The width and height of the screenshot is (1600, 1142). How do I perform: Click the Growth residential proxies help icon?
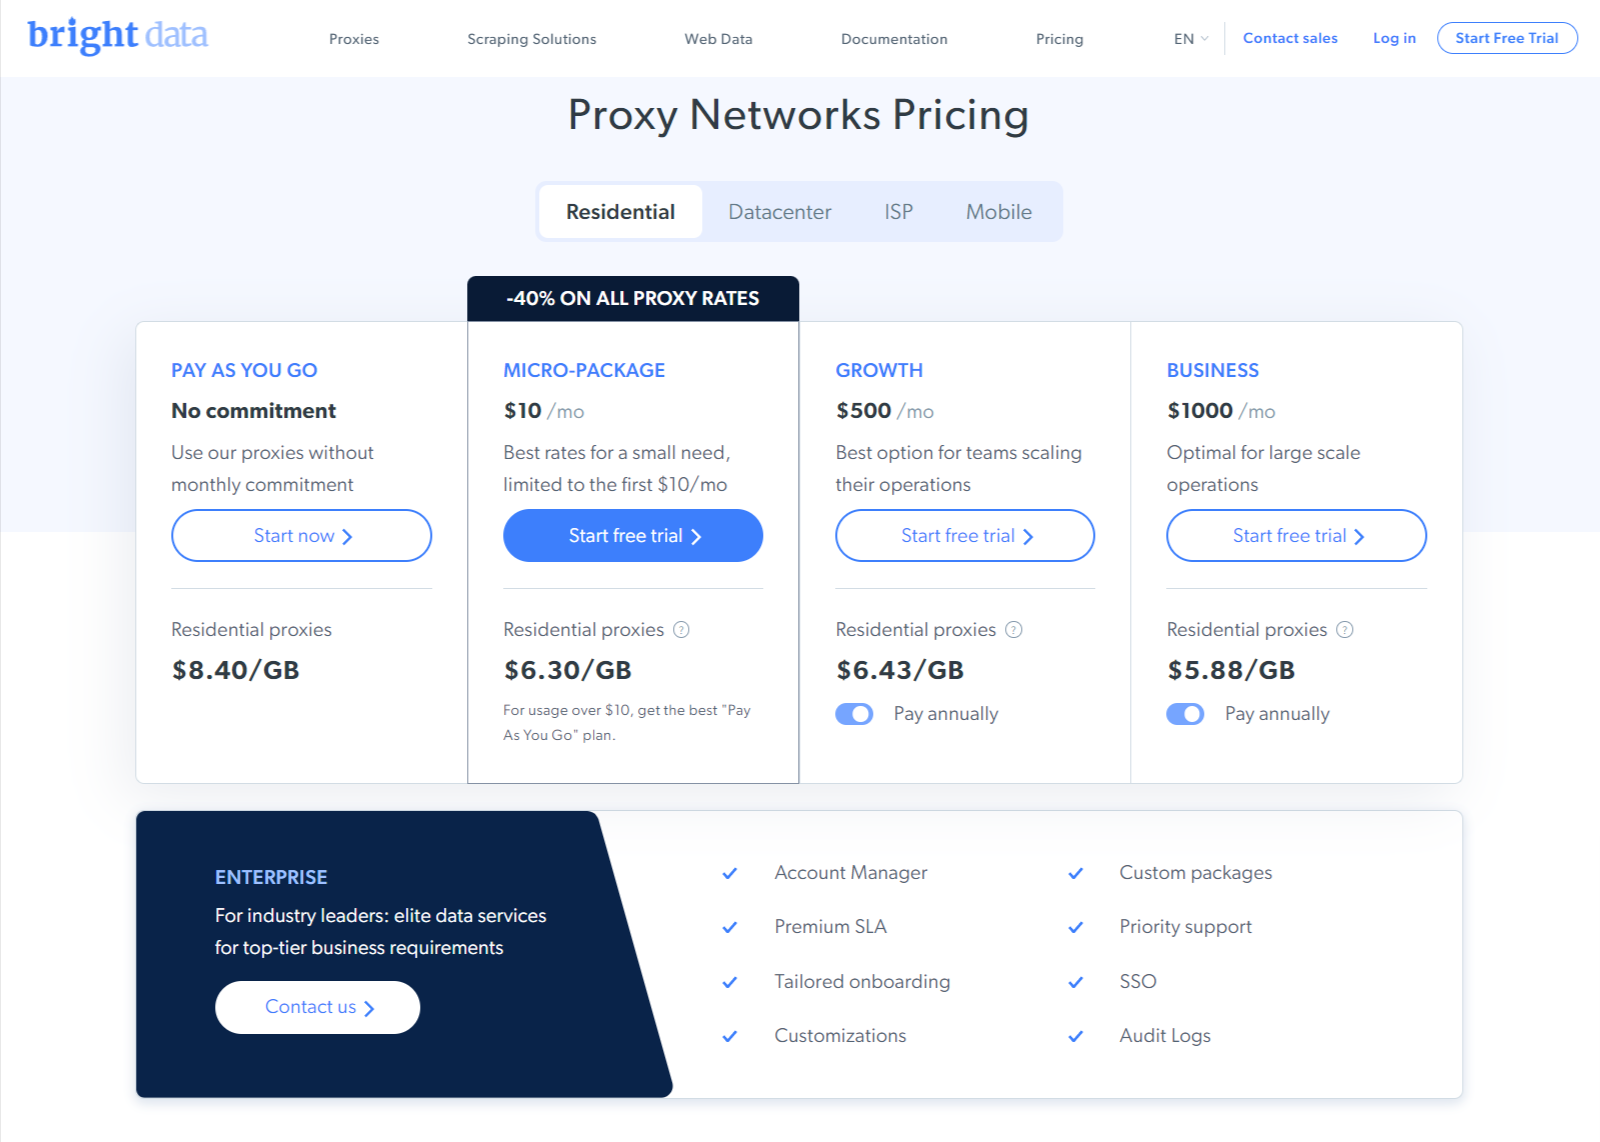[1013, 630]
